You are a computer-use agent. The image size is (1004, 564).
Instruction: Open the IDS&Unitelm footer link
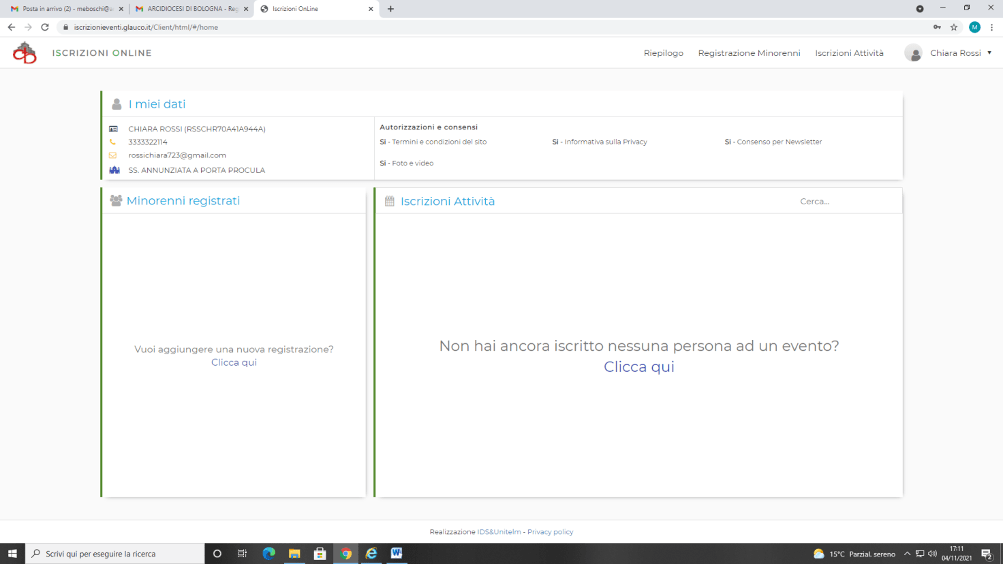click(499, 532)
